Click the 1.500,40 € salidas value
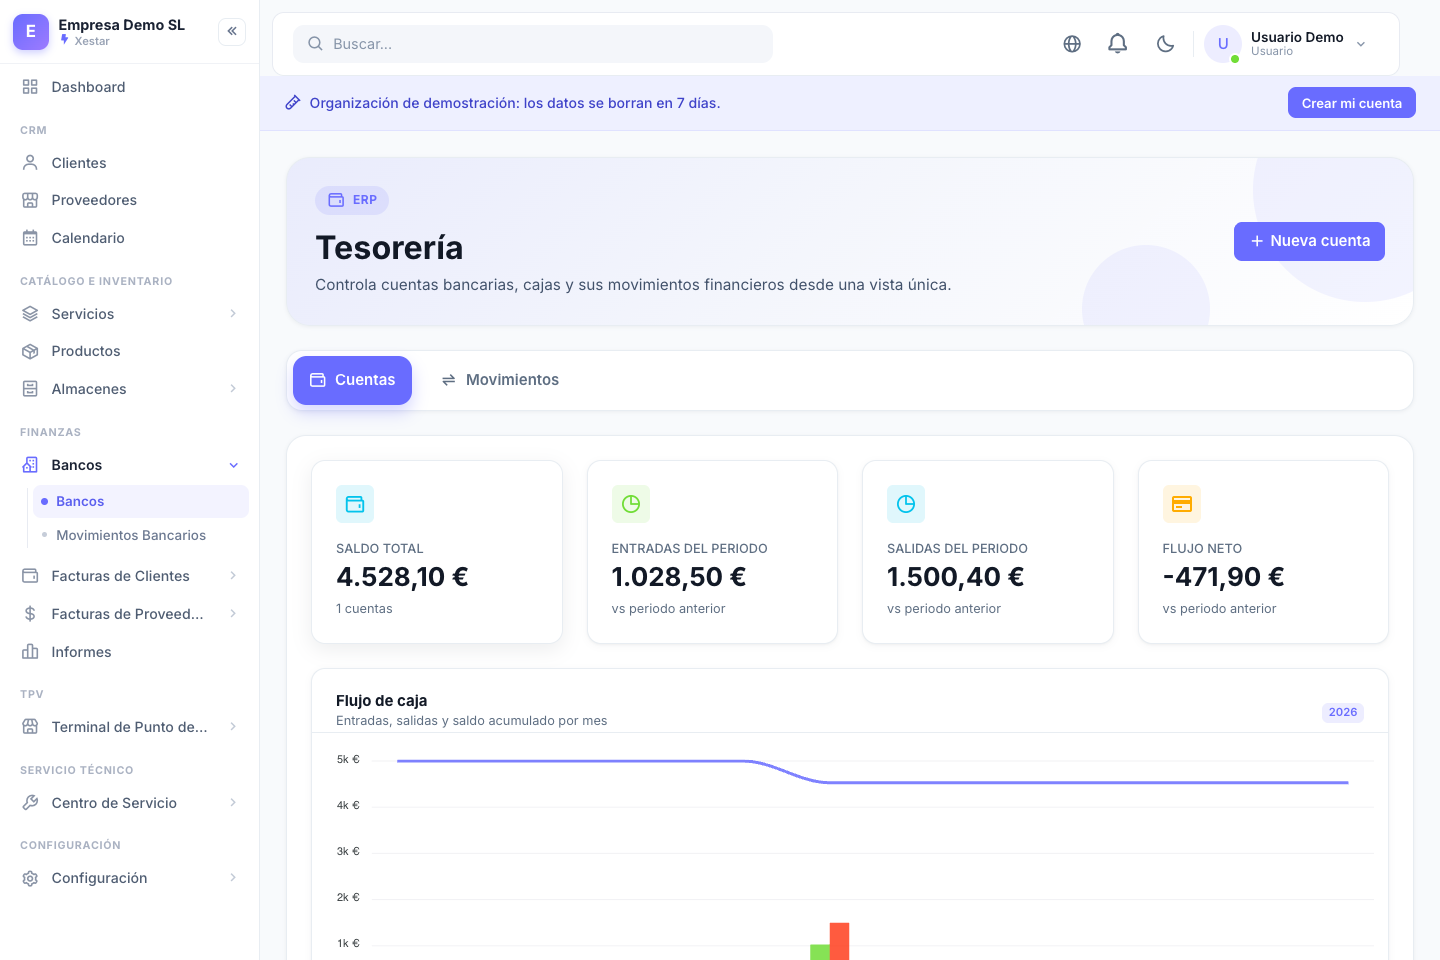Viewport: 1440px width, 960px height. [956, 577]
